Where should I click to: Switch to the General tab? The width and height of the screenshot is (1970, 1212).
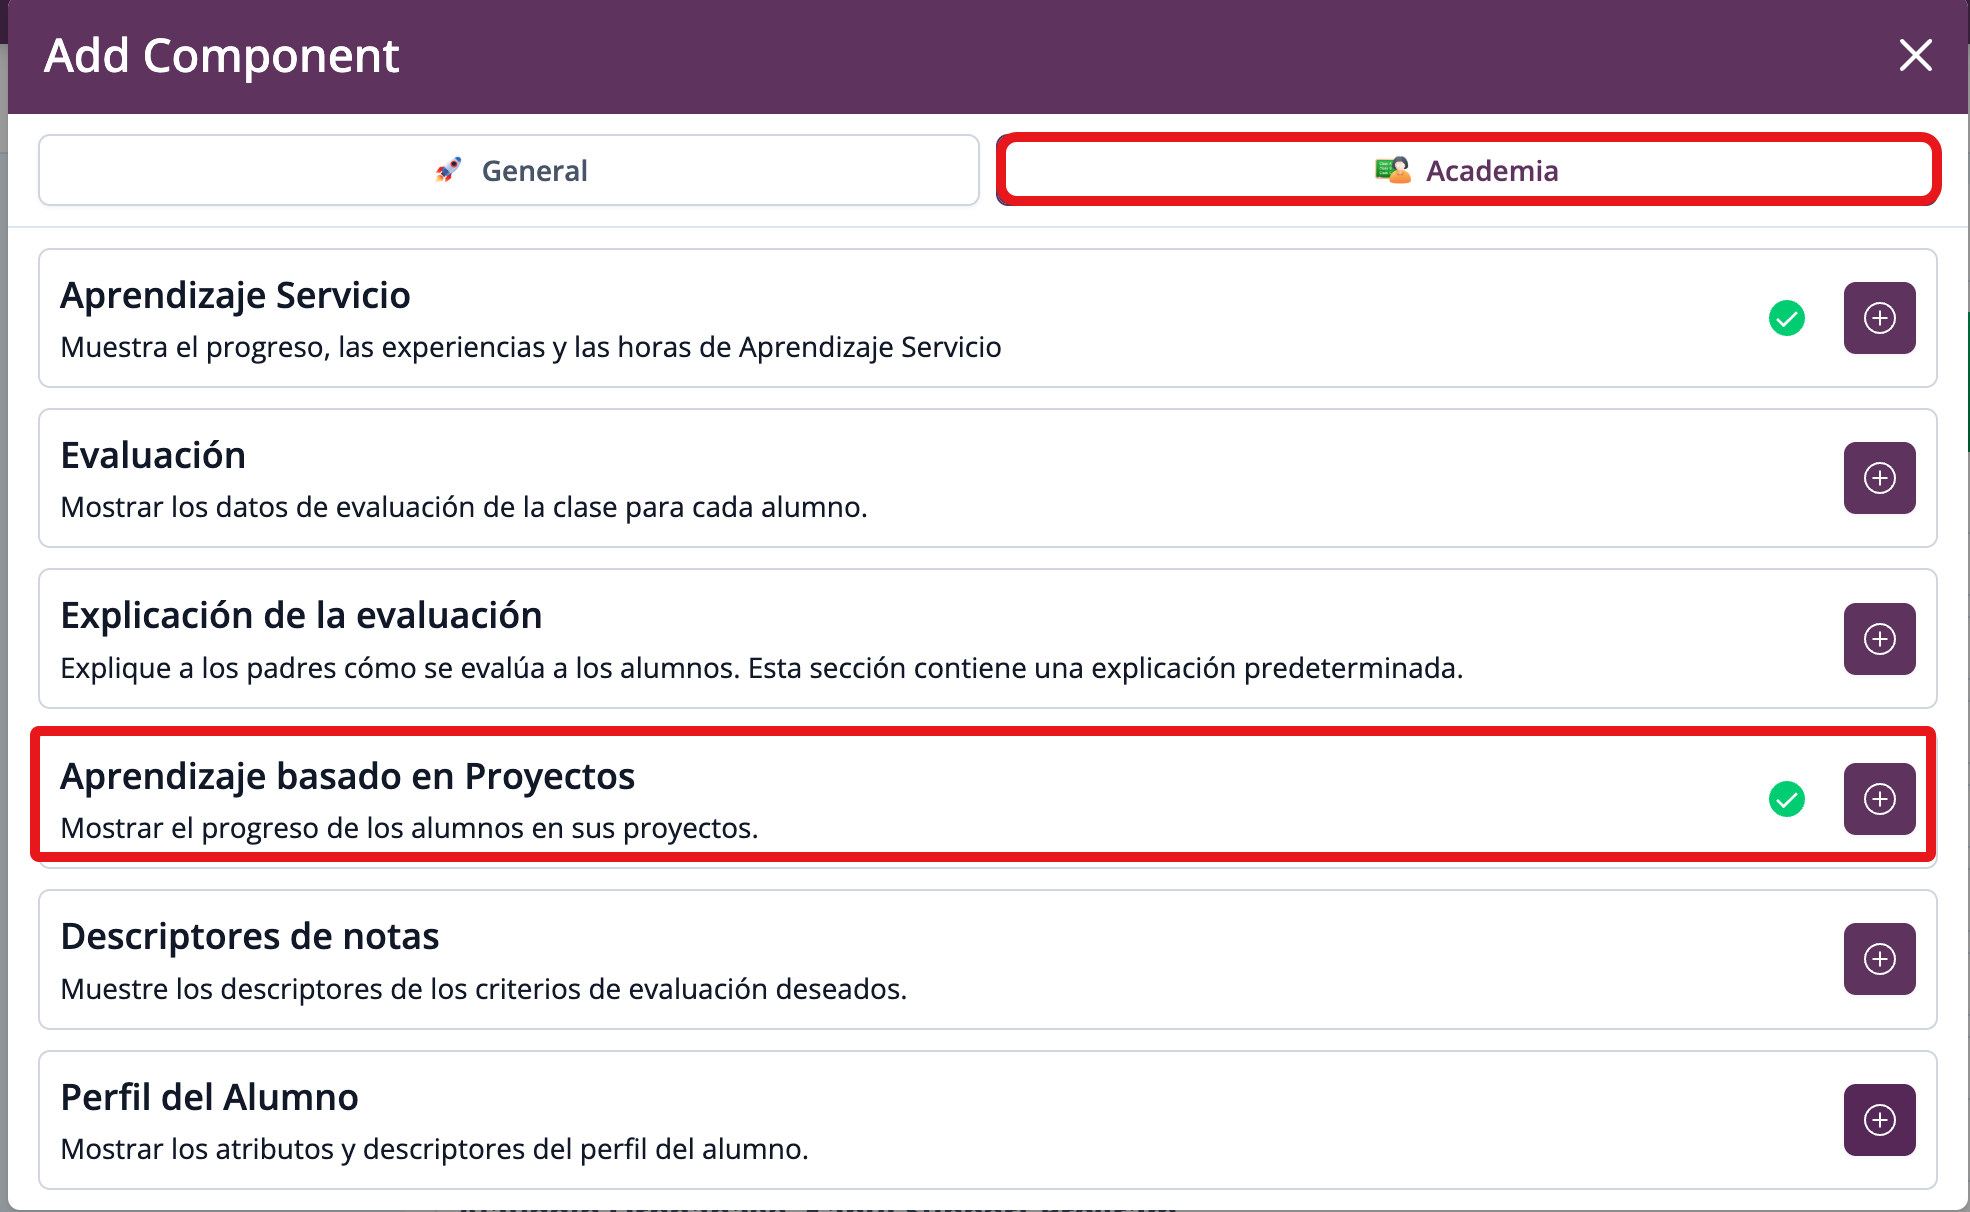509,171
